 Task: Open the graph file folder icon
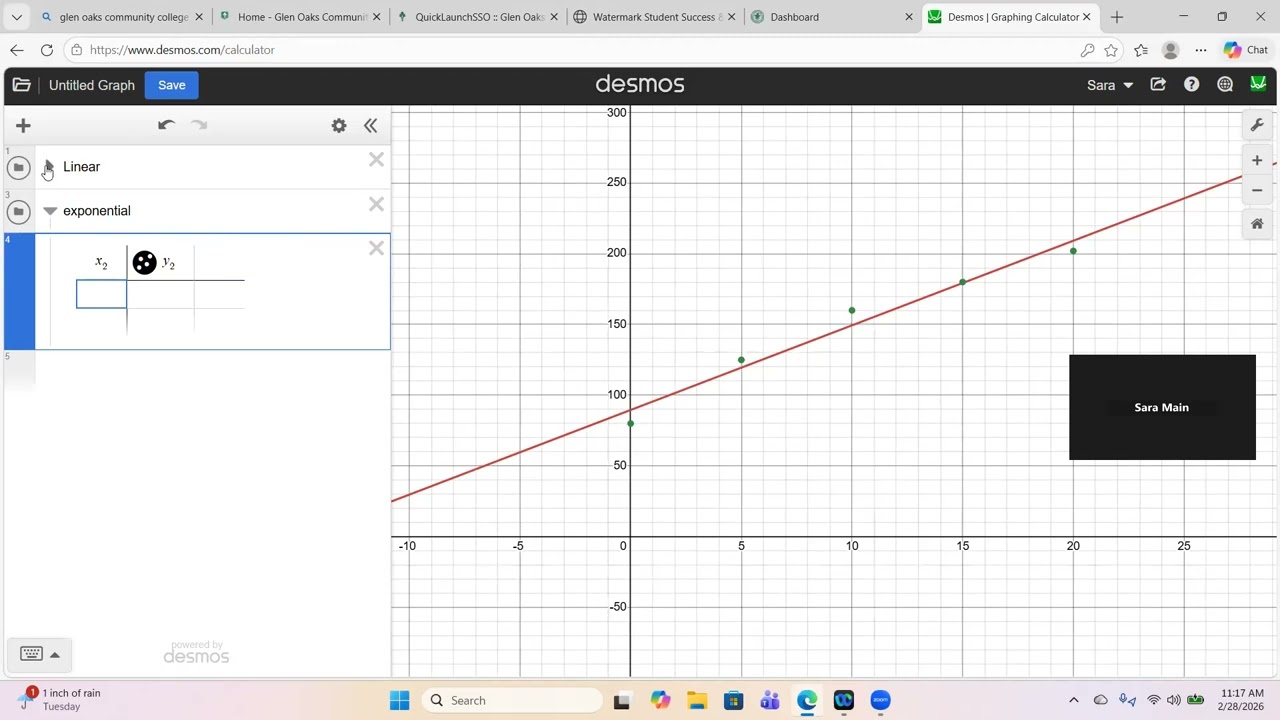[21, 85]
